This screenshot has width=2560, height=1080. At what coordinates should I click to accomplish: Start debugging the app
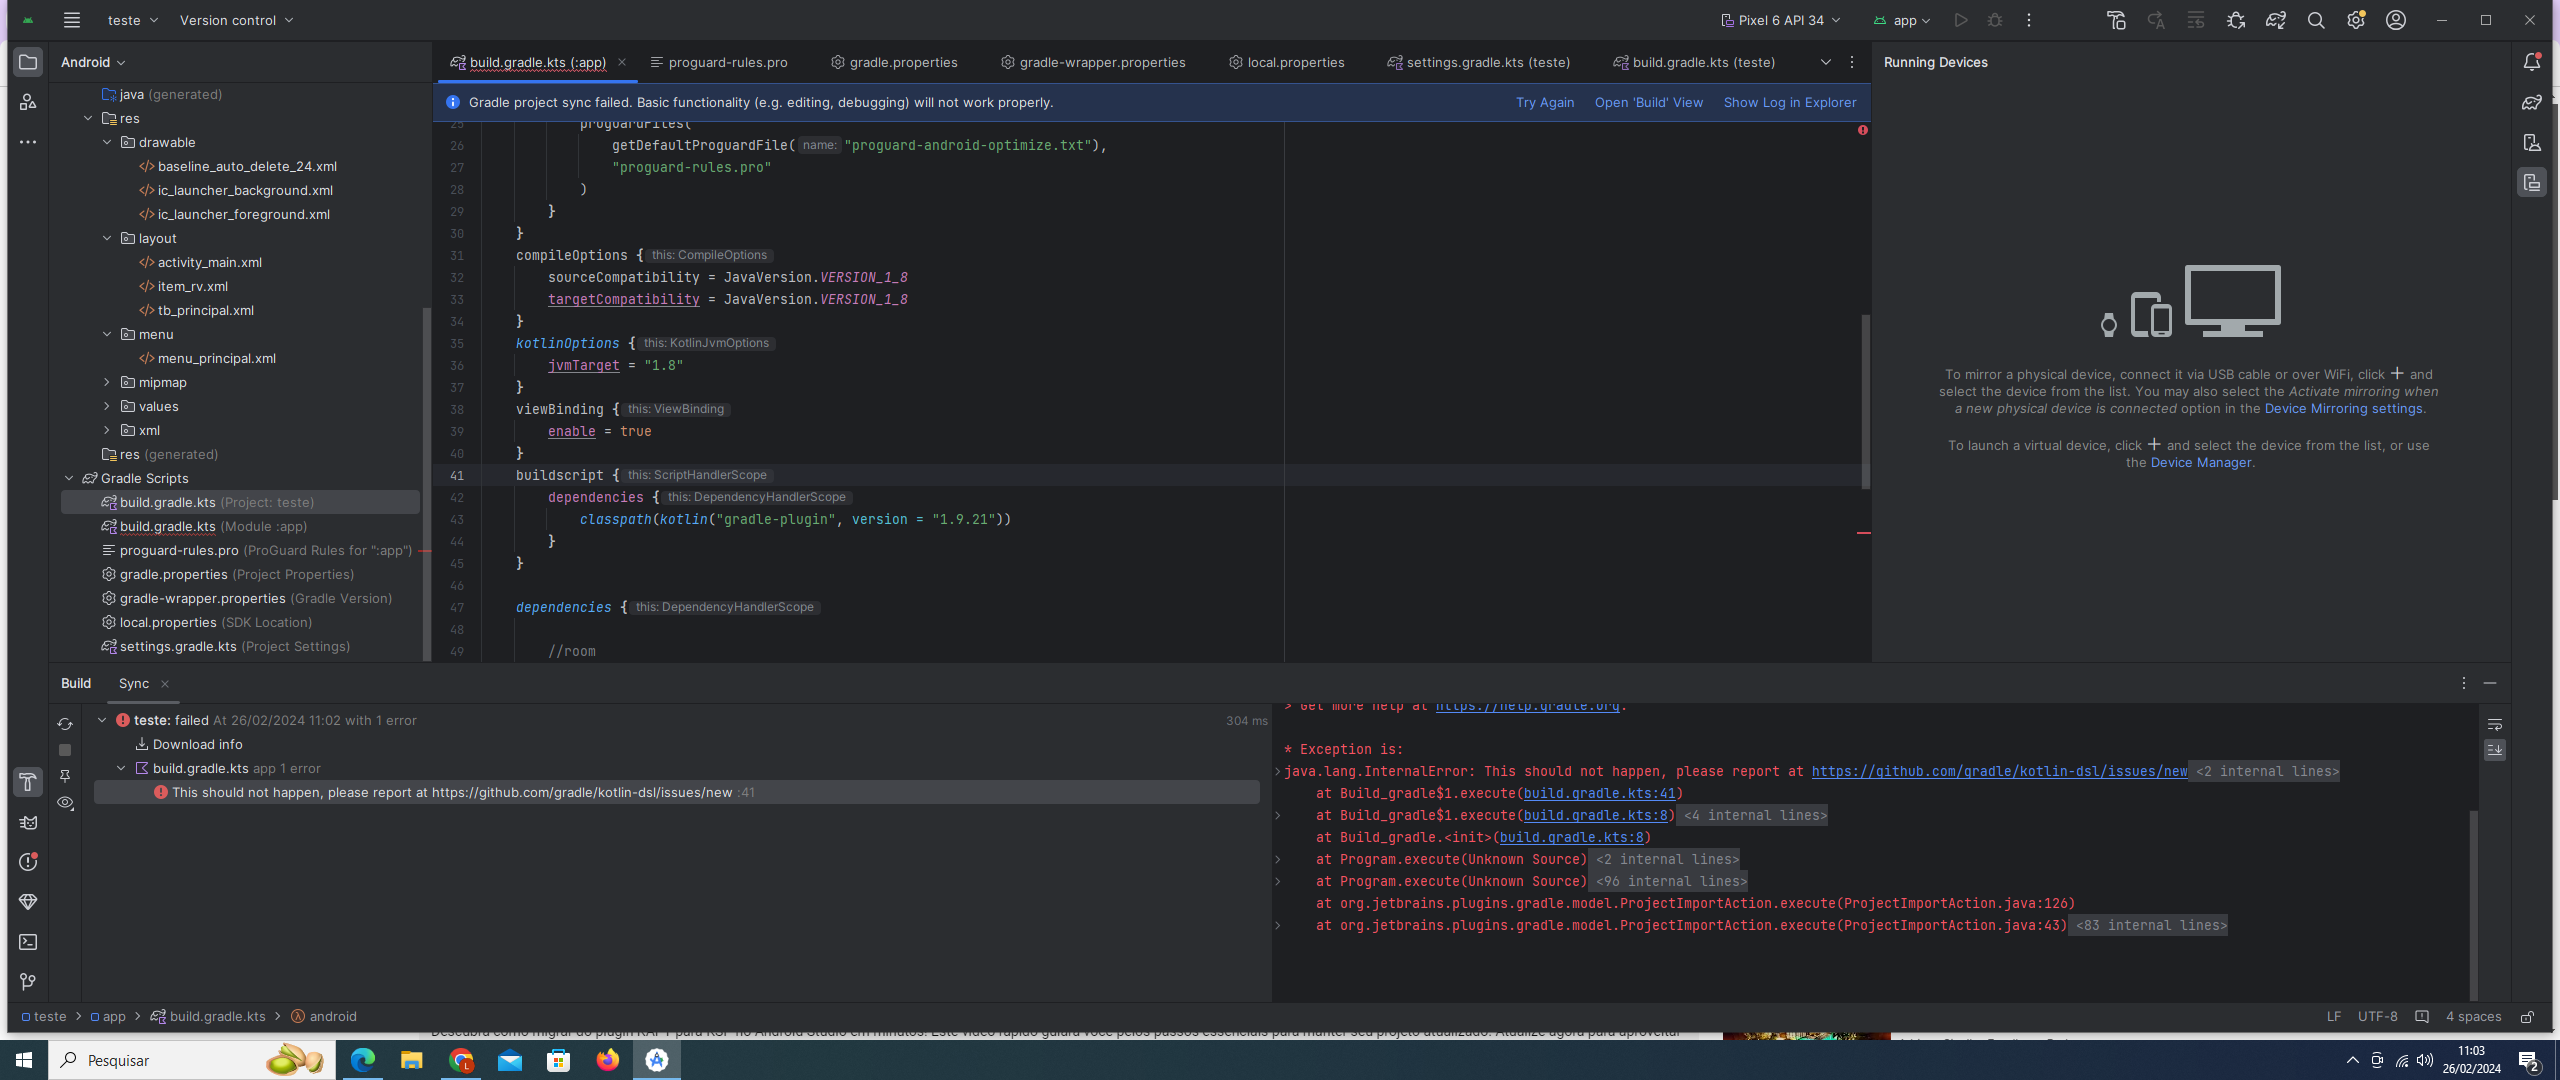coord(1995,20)
